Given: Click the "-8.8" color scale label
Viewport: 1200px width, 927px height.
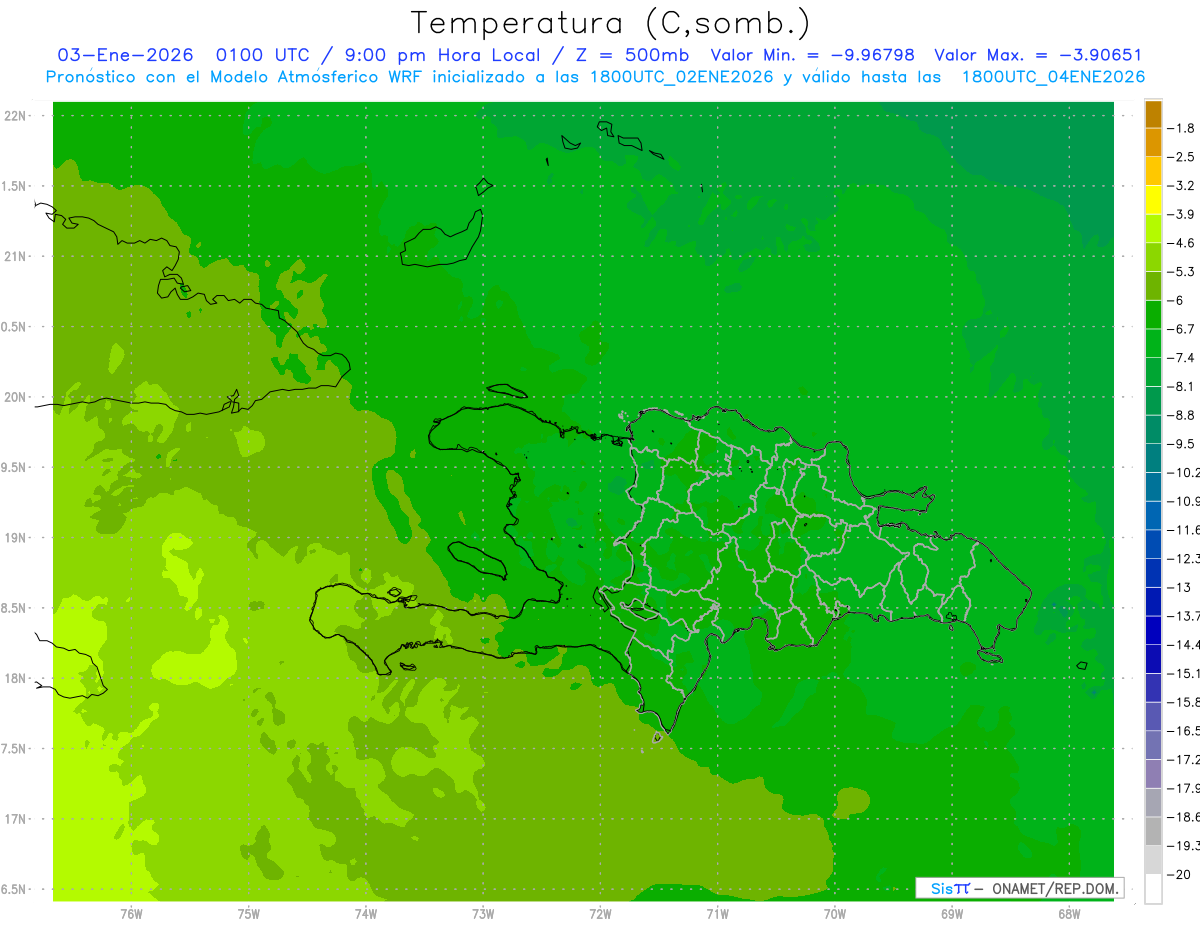Looking at the screenshot, I should point(1182,415).
